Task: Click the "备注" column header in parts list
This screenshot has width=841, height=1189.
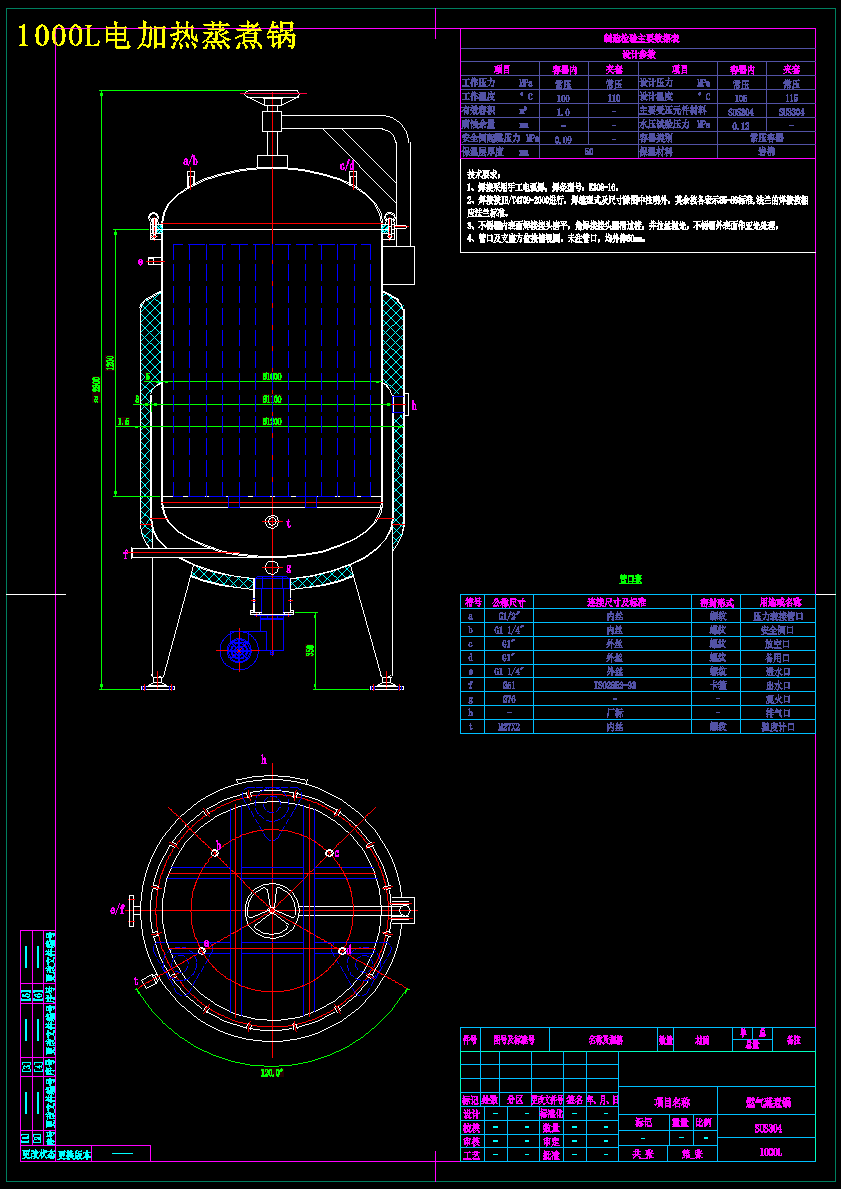Action: pyautogui.click(x=794, y=1038)
